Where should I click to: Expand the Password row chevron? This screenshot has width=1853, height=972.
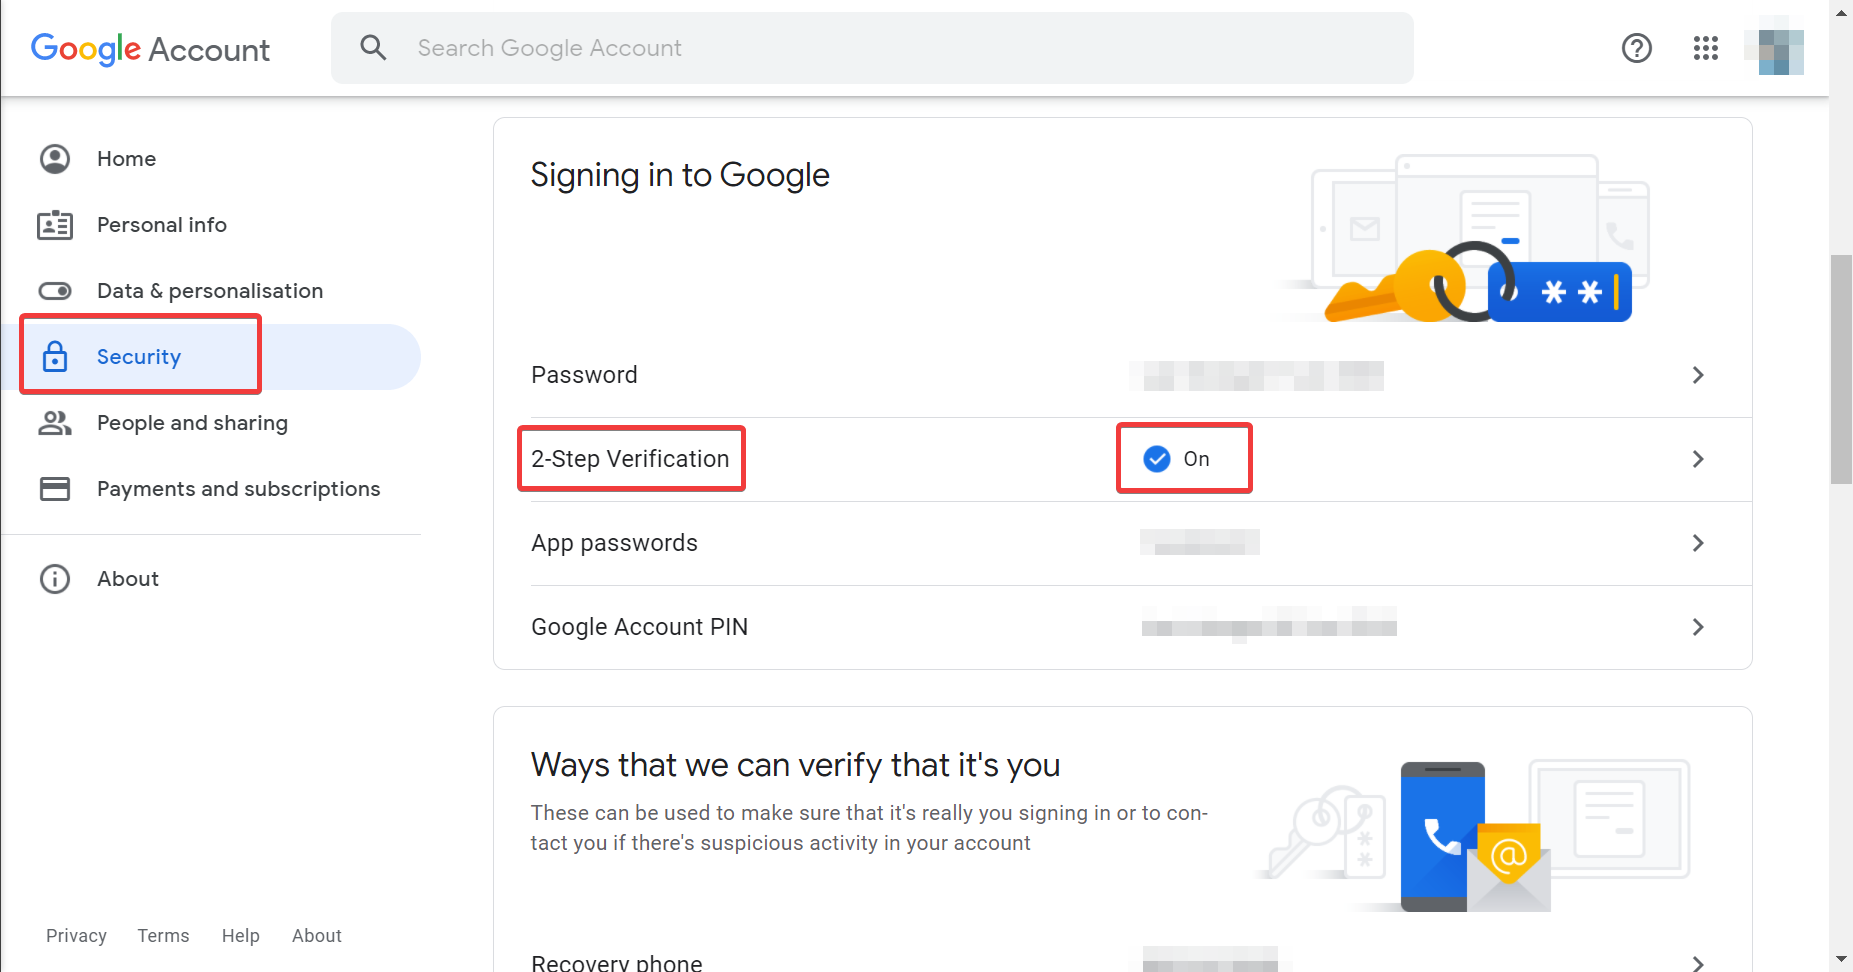pos(1698,375)
